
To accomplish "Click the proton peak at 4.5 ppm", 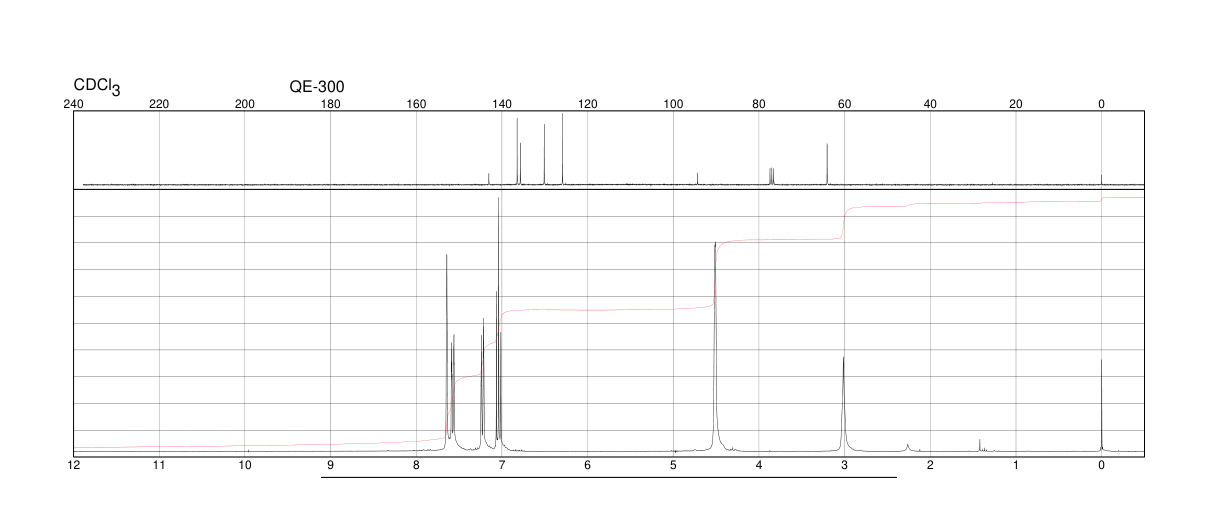I will pos(715,345).
